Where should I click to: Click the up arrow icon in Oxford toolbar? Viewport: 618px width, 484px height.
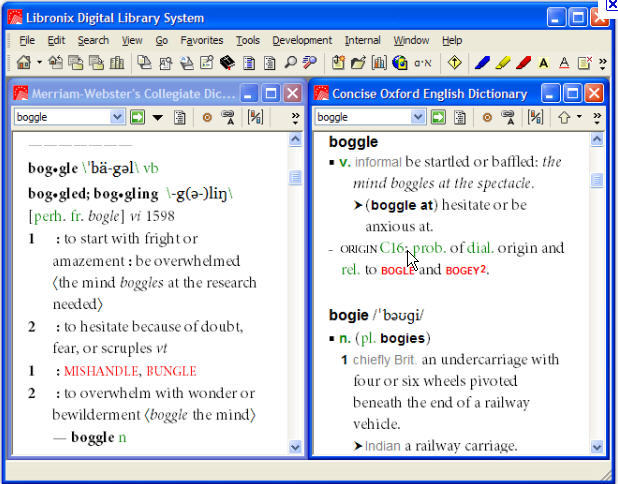(564, 117)
